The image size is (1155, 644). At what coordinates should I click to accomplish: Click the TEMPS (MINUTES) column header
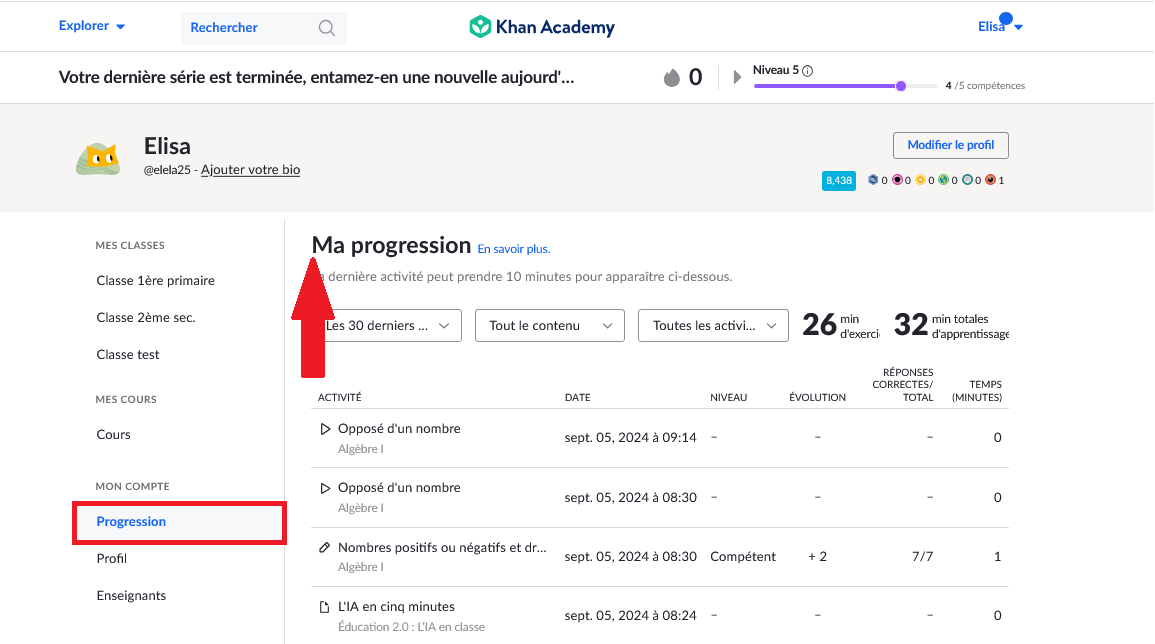click(977, 391)
